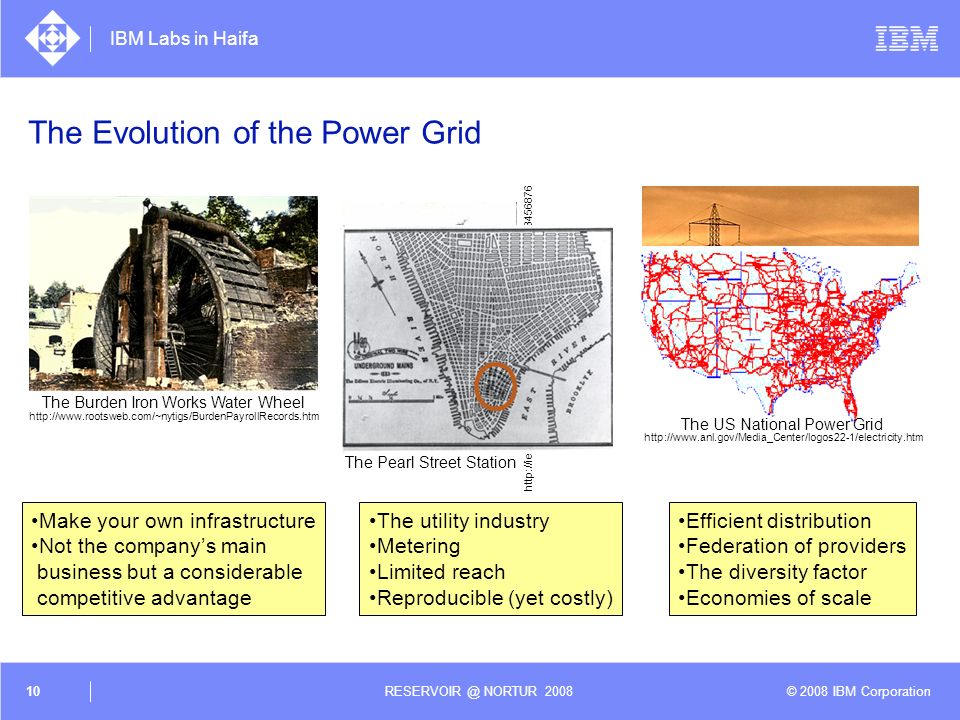This screenshot has width=960, height=720.
Task: Select the bullet 'Make your own infrastructure'
Action: (x=173, y=521)
